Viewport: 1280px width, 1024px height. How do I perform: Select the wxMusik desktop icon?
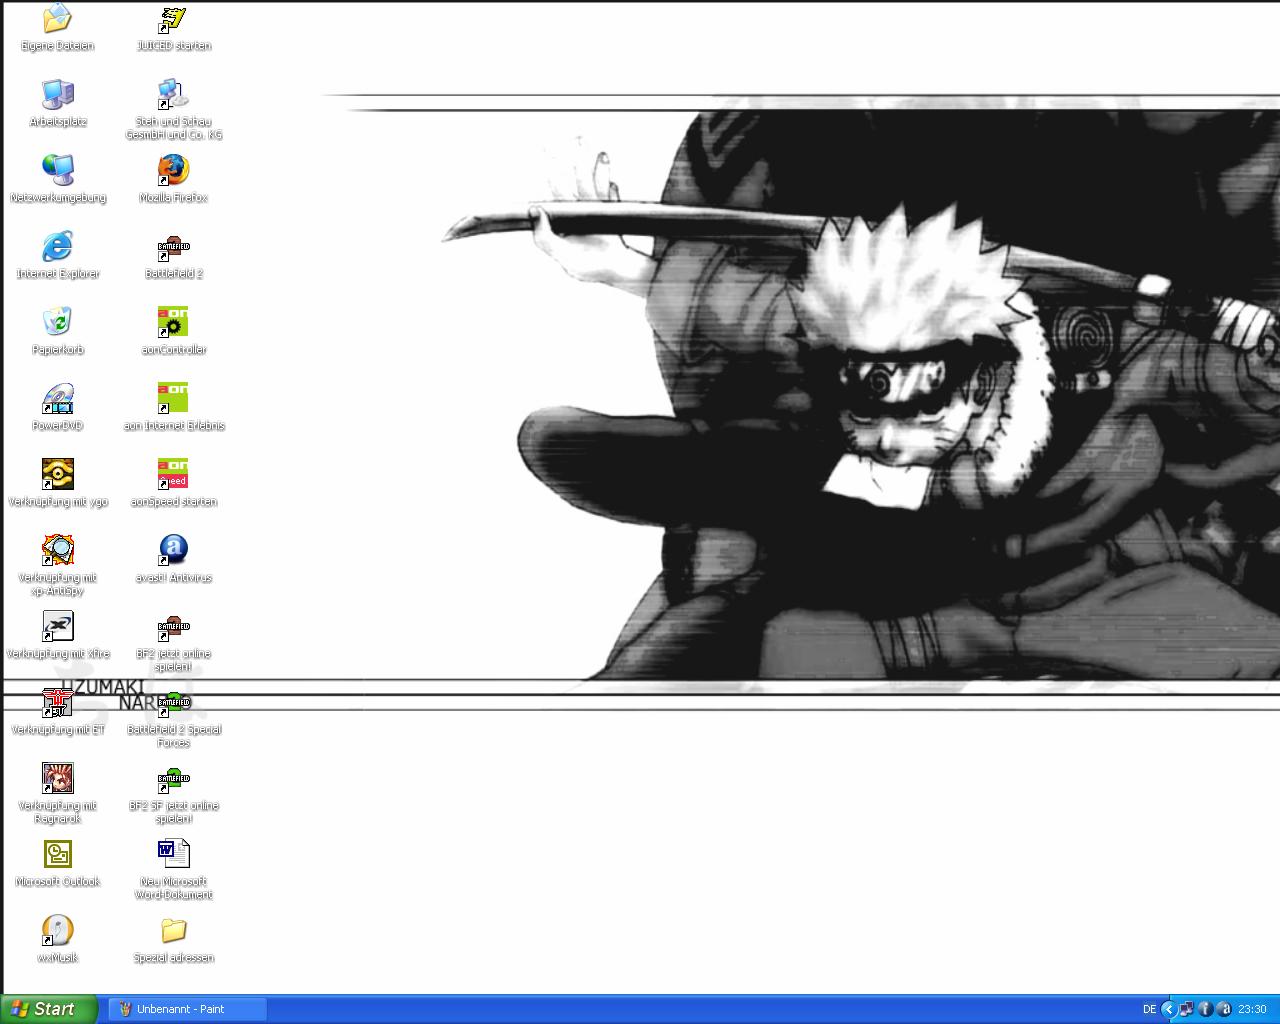click(58, 930)
